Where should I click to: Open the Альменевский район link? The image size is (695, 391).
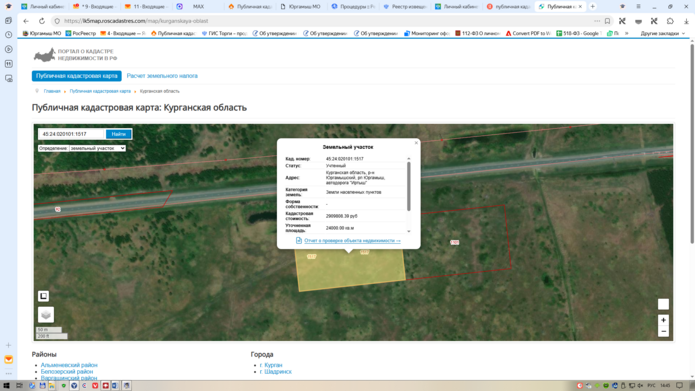tap(69, 365)
